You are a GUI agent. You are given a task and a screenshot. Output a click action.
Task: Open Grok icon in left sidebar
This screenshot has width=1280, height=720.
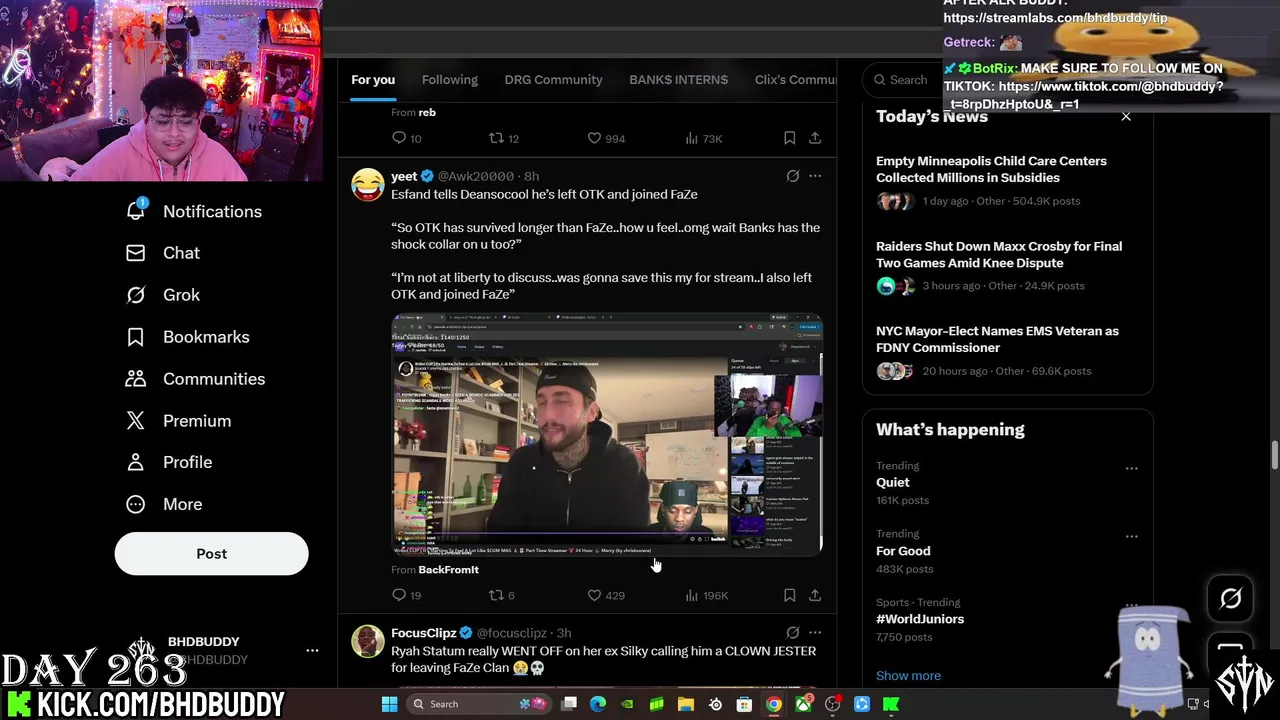(x=136, y=295)
